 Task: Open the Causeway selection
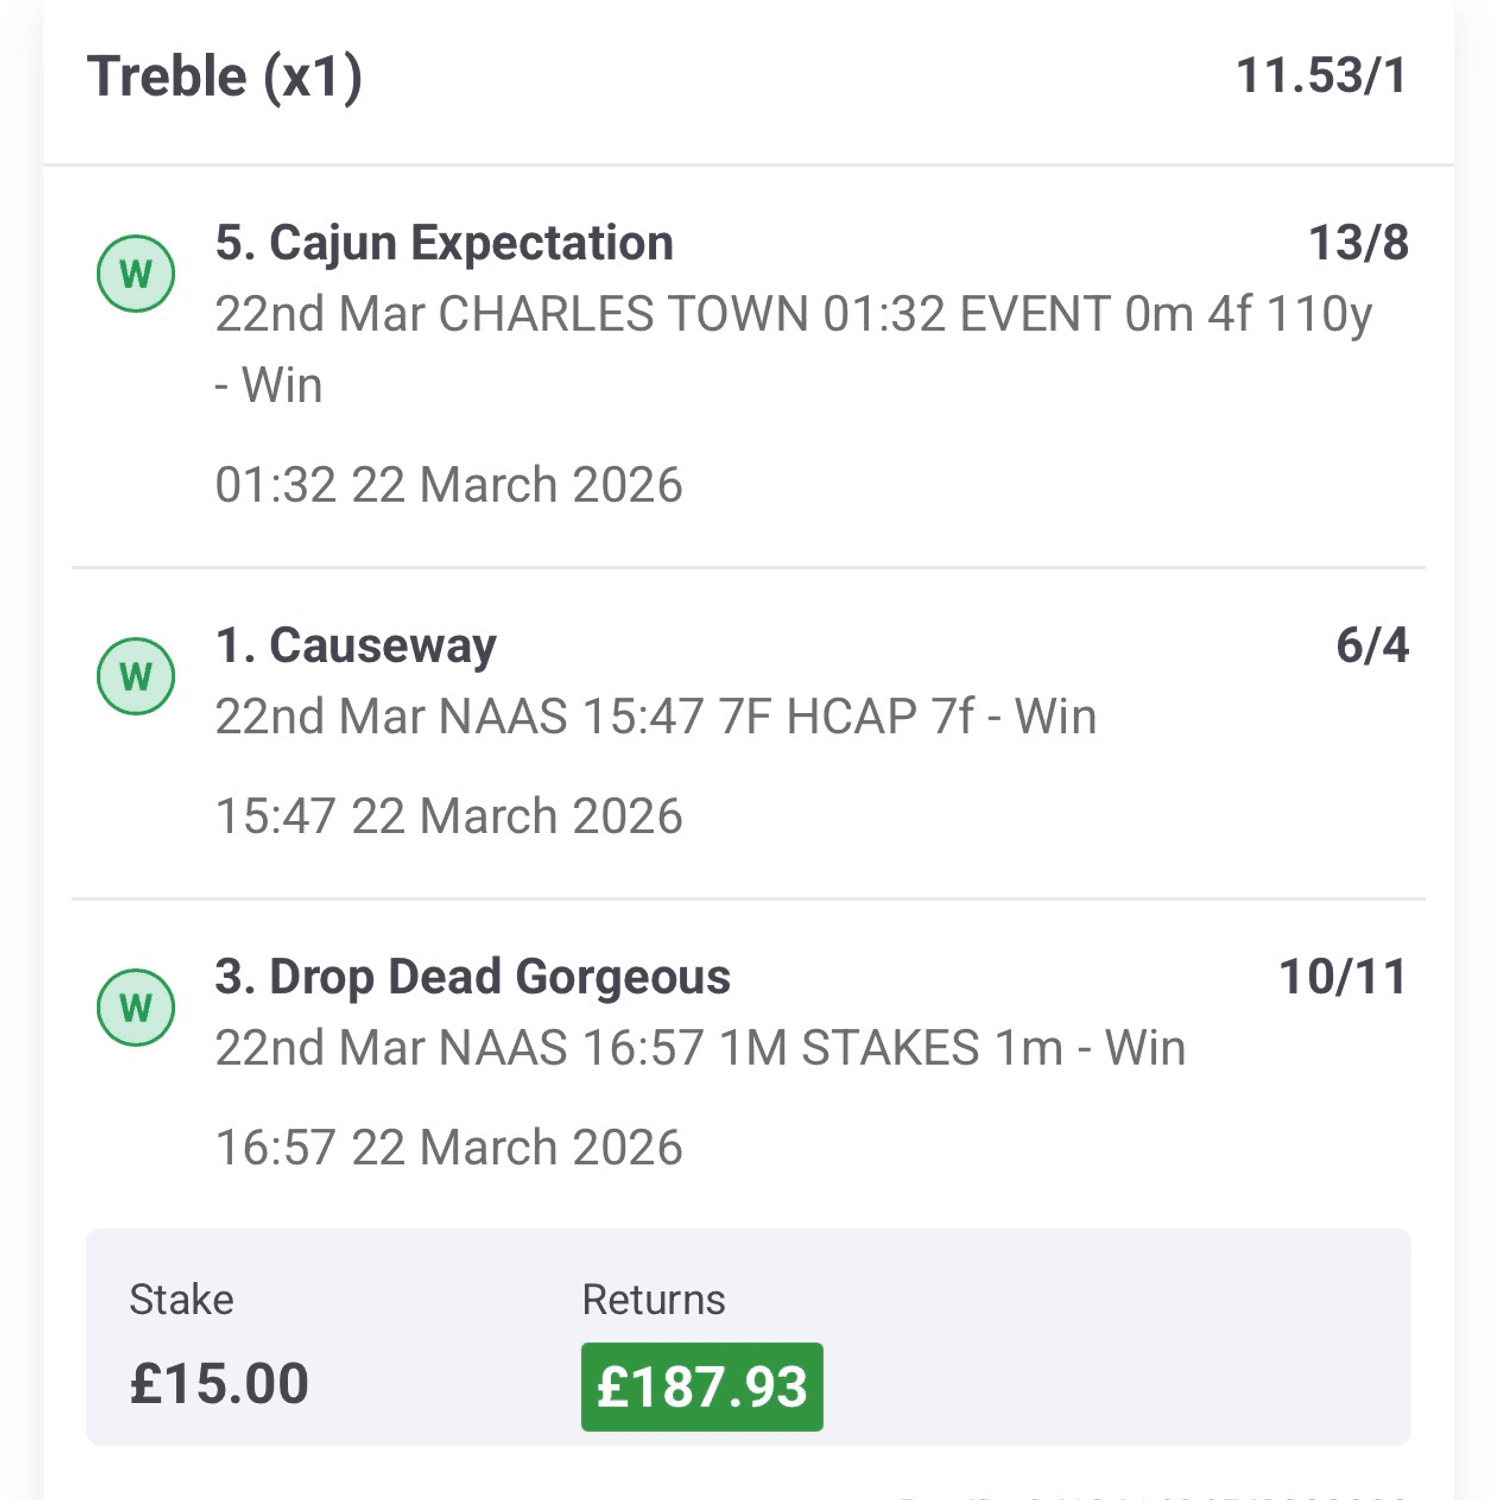[x=356, y=646]
